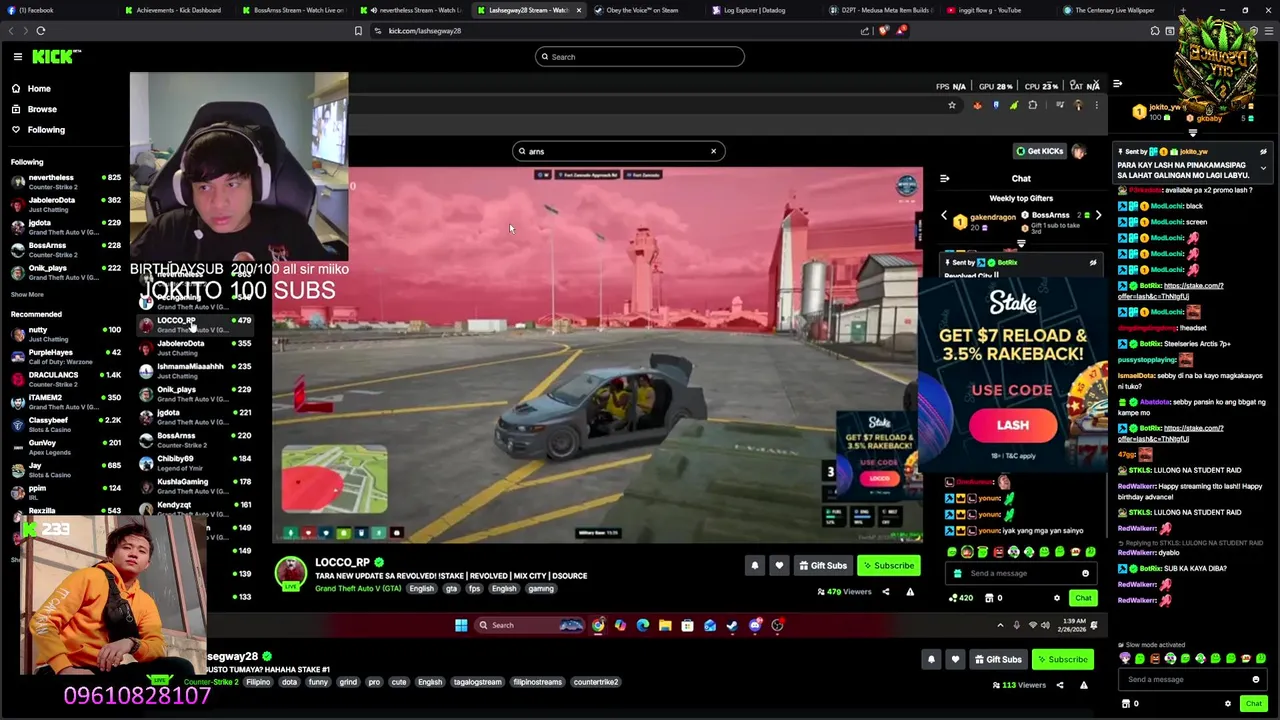Collapse pinned message chevron in outer chat

click(1263, 169)
